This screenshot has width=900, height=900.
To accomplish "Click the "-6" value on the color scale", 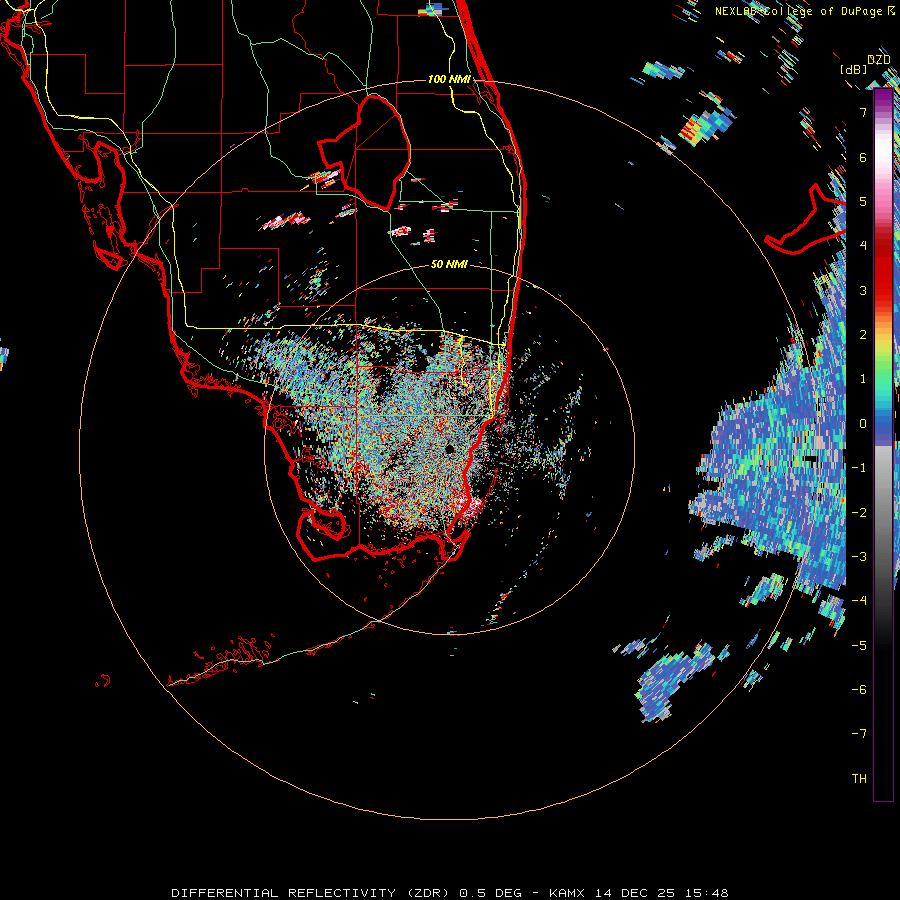I will coord(859,690).
